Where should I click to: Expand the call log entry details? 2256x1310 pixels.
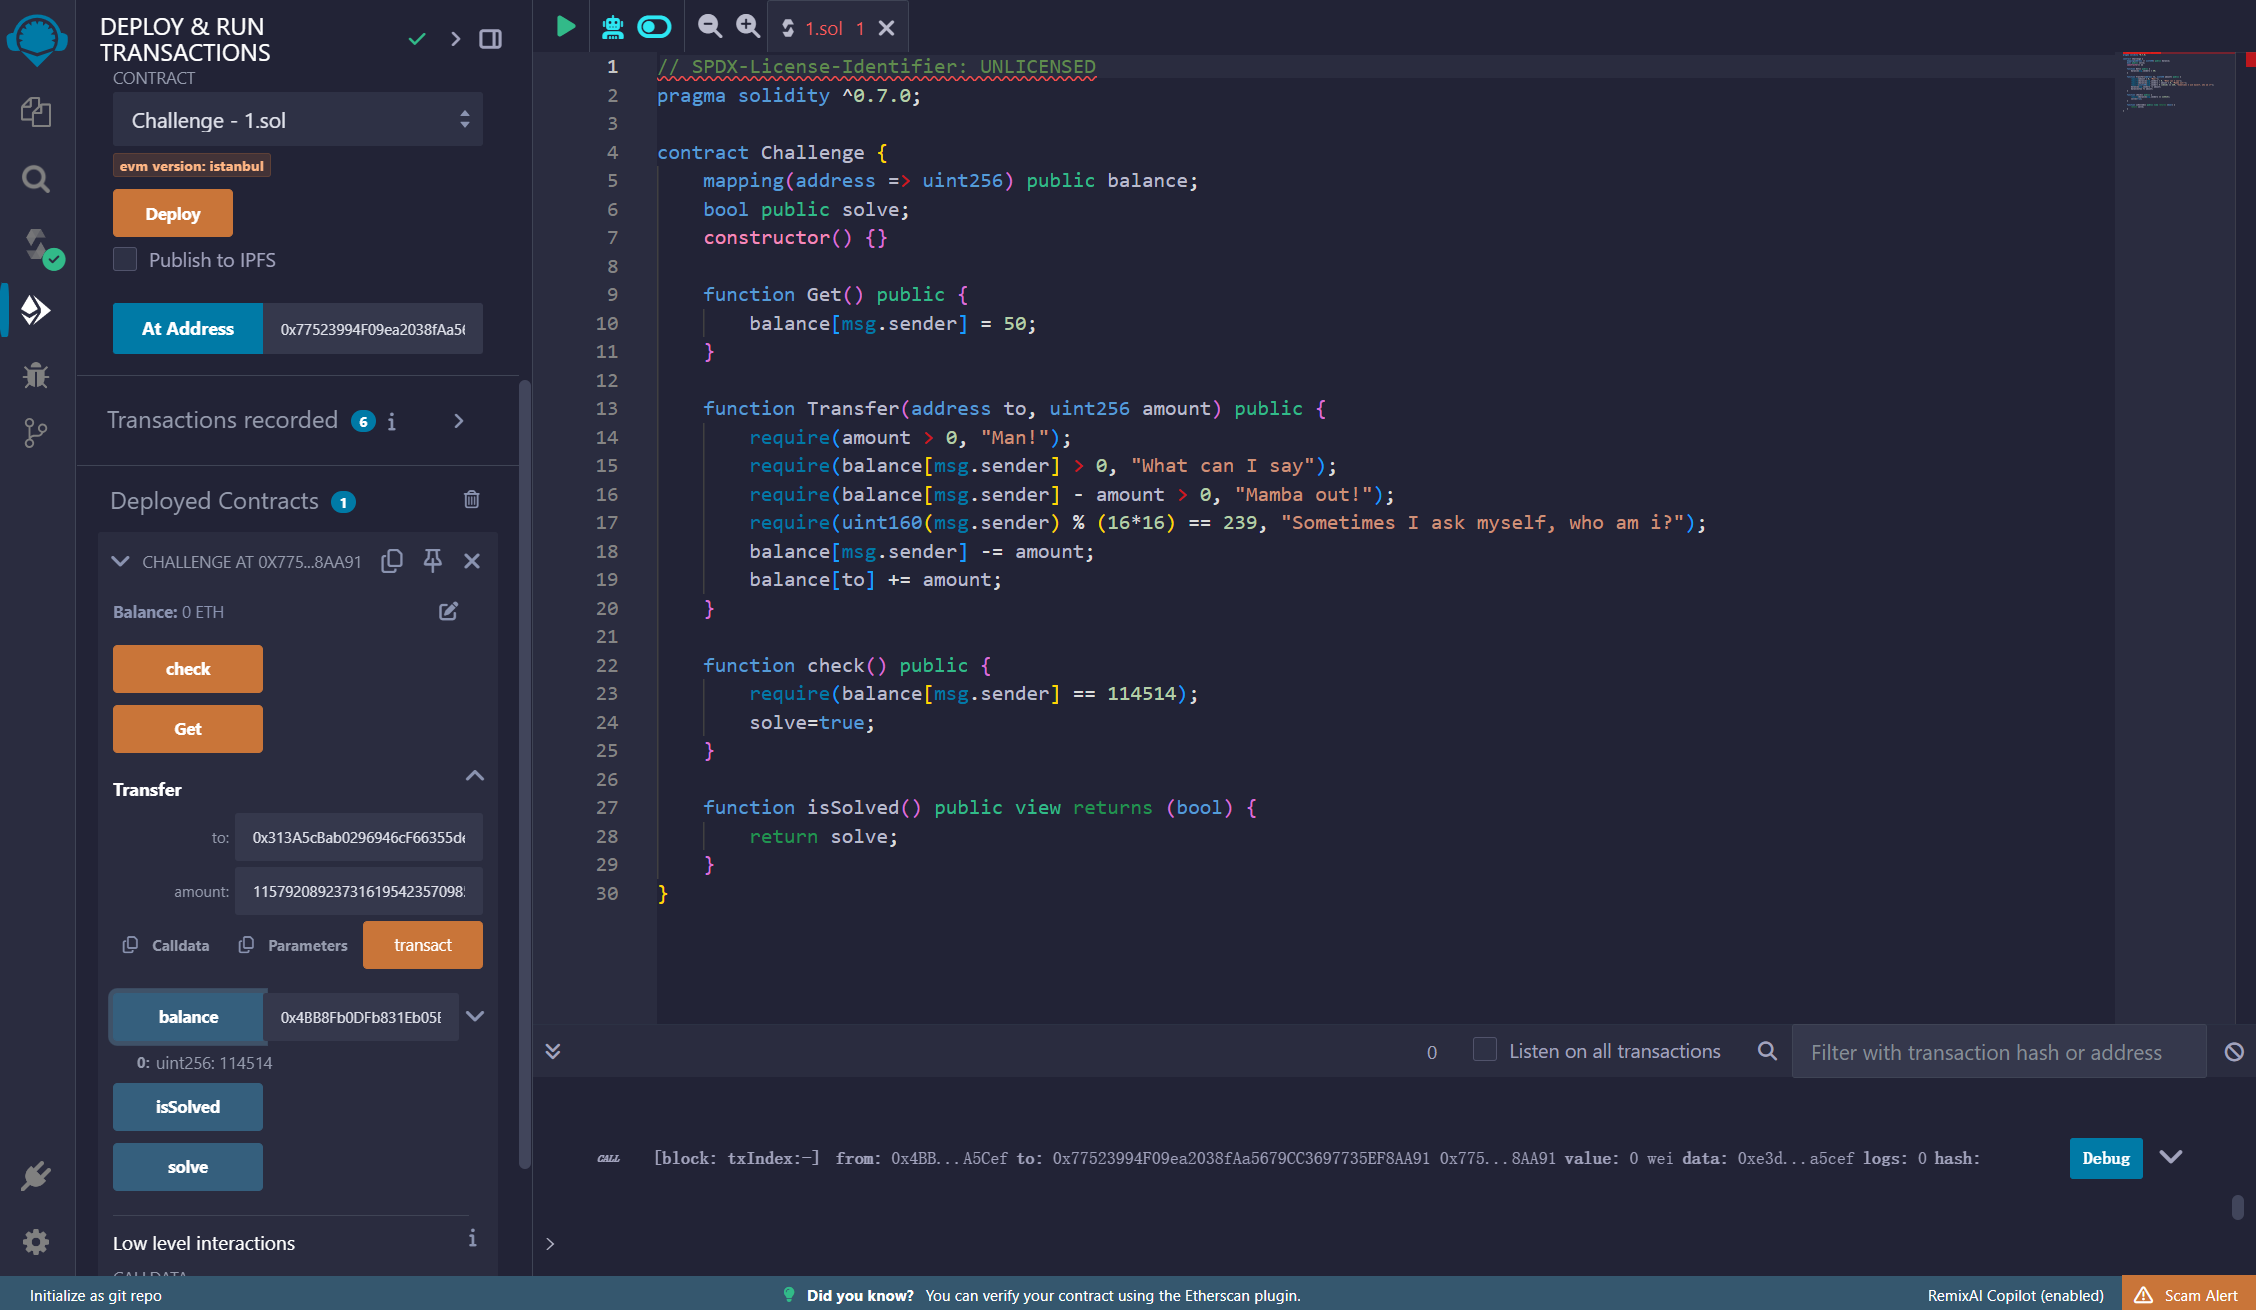click(2170, 1157)
